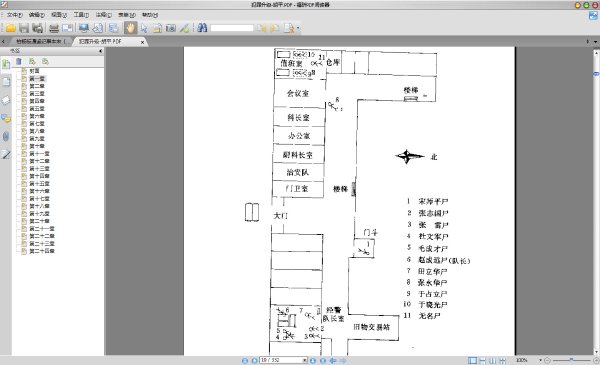Click the zoom in plus button
Viewport: 600px width, 365px height.
coord(595,360)
